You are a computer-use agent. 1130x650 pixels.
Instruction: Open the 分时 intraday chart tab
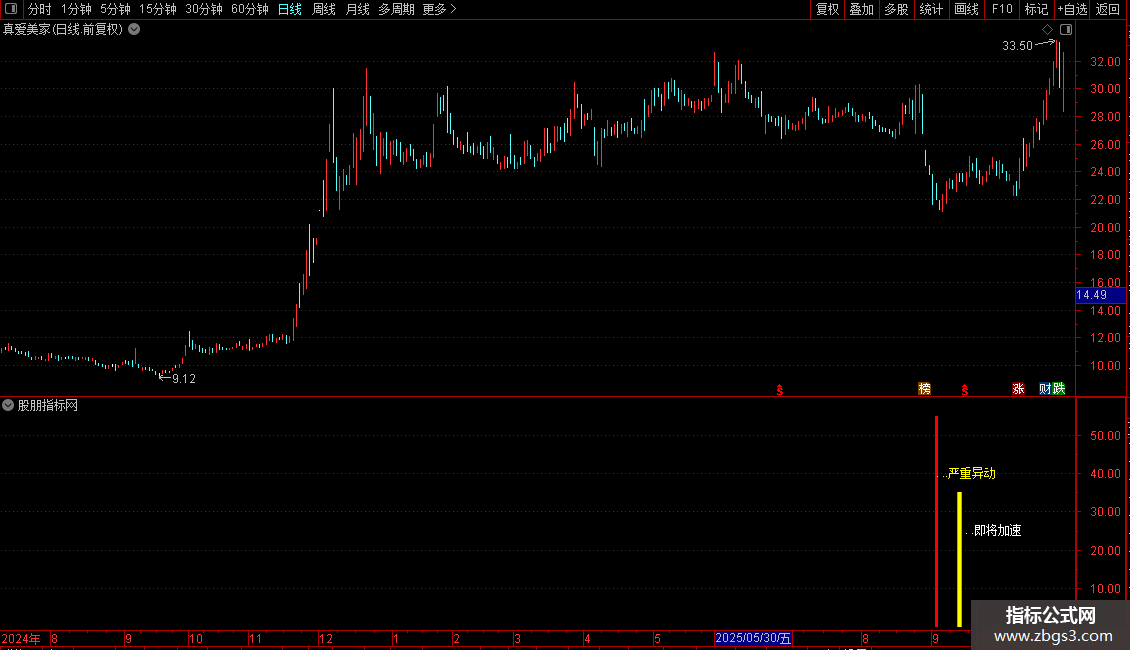(x=40, y=9)
